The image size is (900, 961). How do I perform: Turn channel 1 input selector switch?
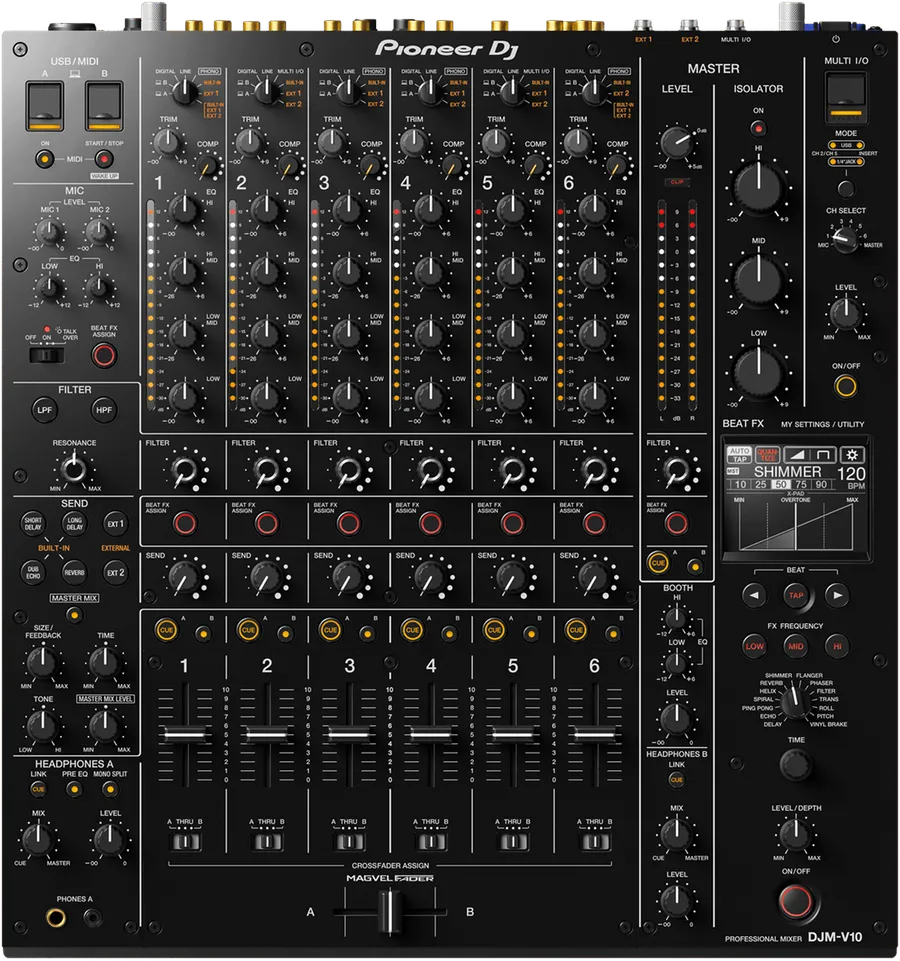pyautogui.click(x=184, y=92)
